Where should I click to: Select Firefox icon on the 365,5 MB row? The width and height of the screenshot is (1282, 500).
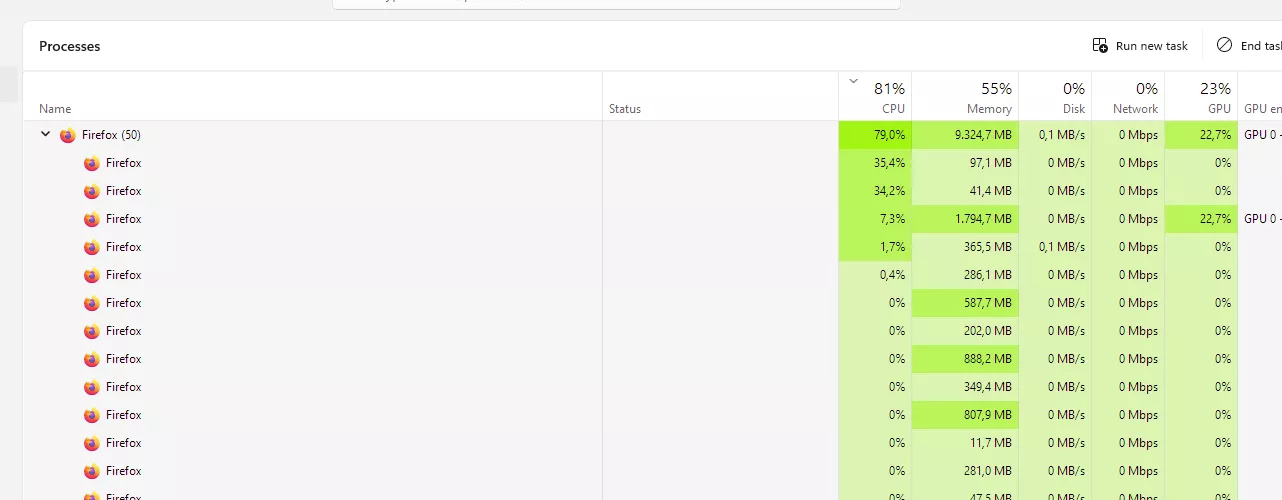[92, 247]
